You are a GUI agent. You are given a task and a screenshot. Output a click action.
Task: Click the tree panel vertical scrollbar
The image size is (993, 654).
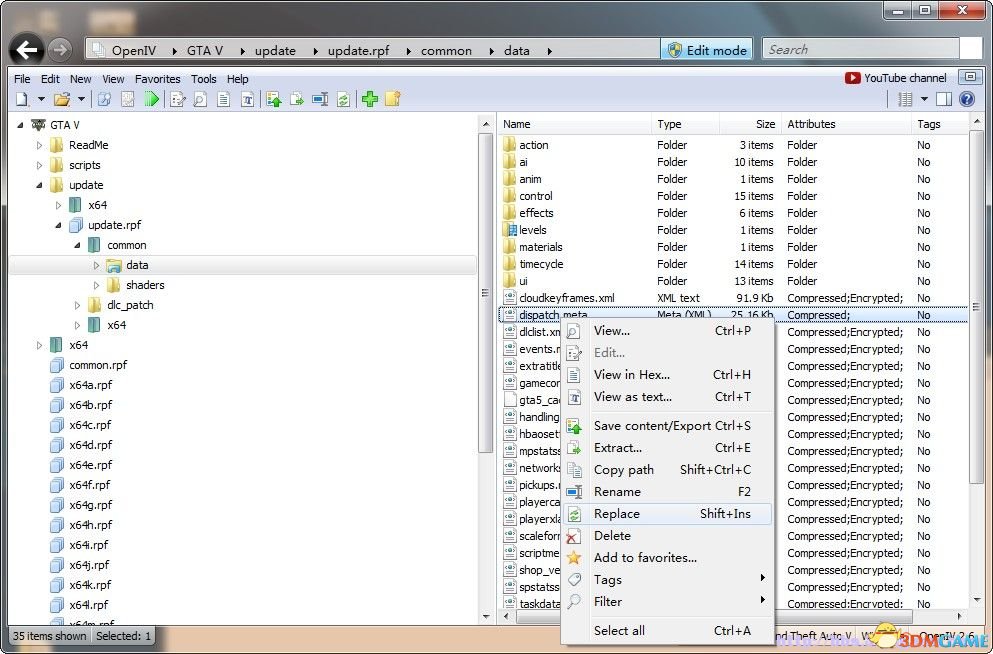coord(486,292)
